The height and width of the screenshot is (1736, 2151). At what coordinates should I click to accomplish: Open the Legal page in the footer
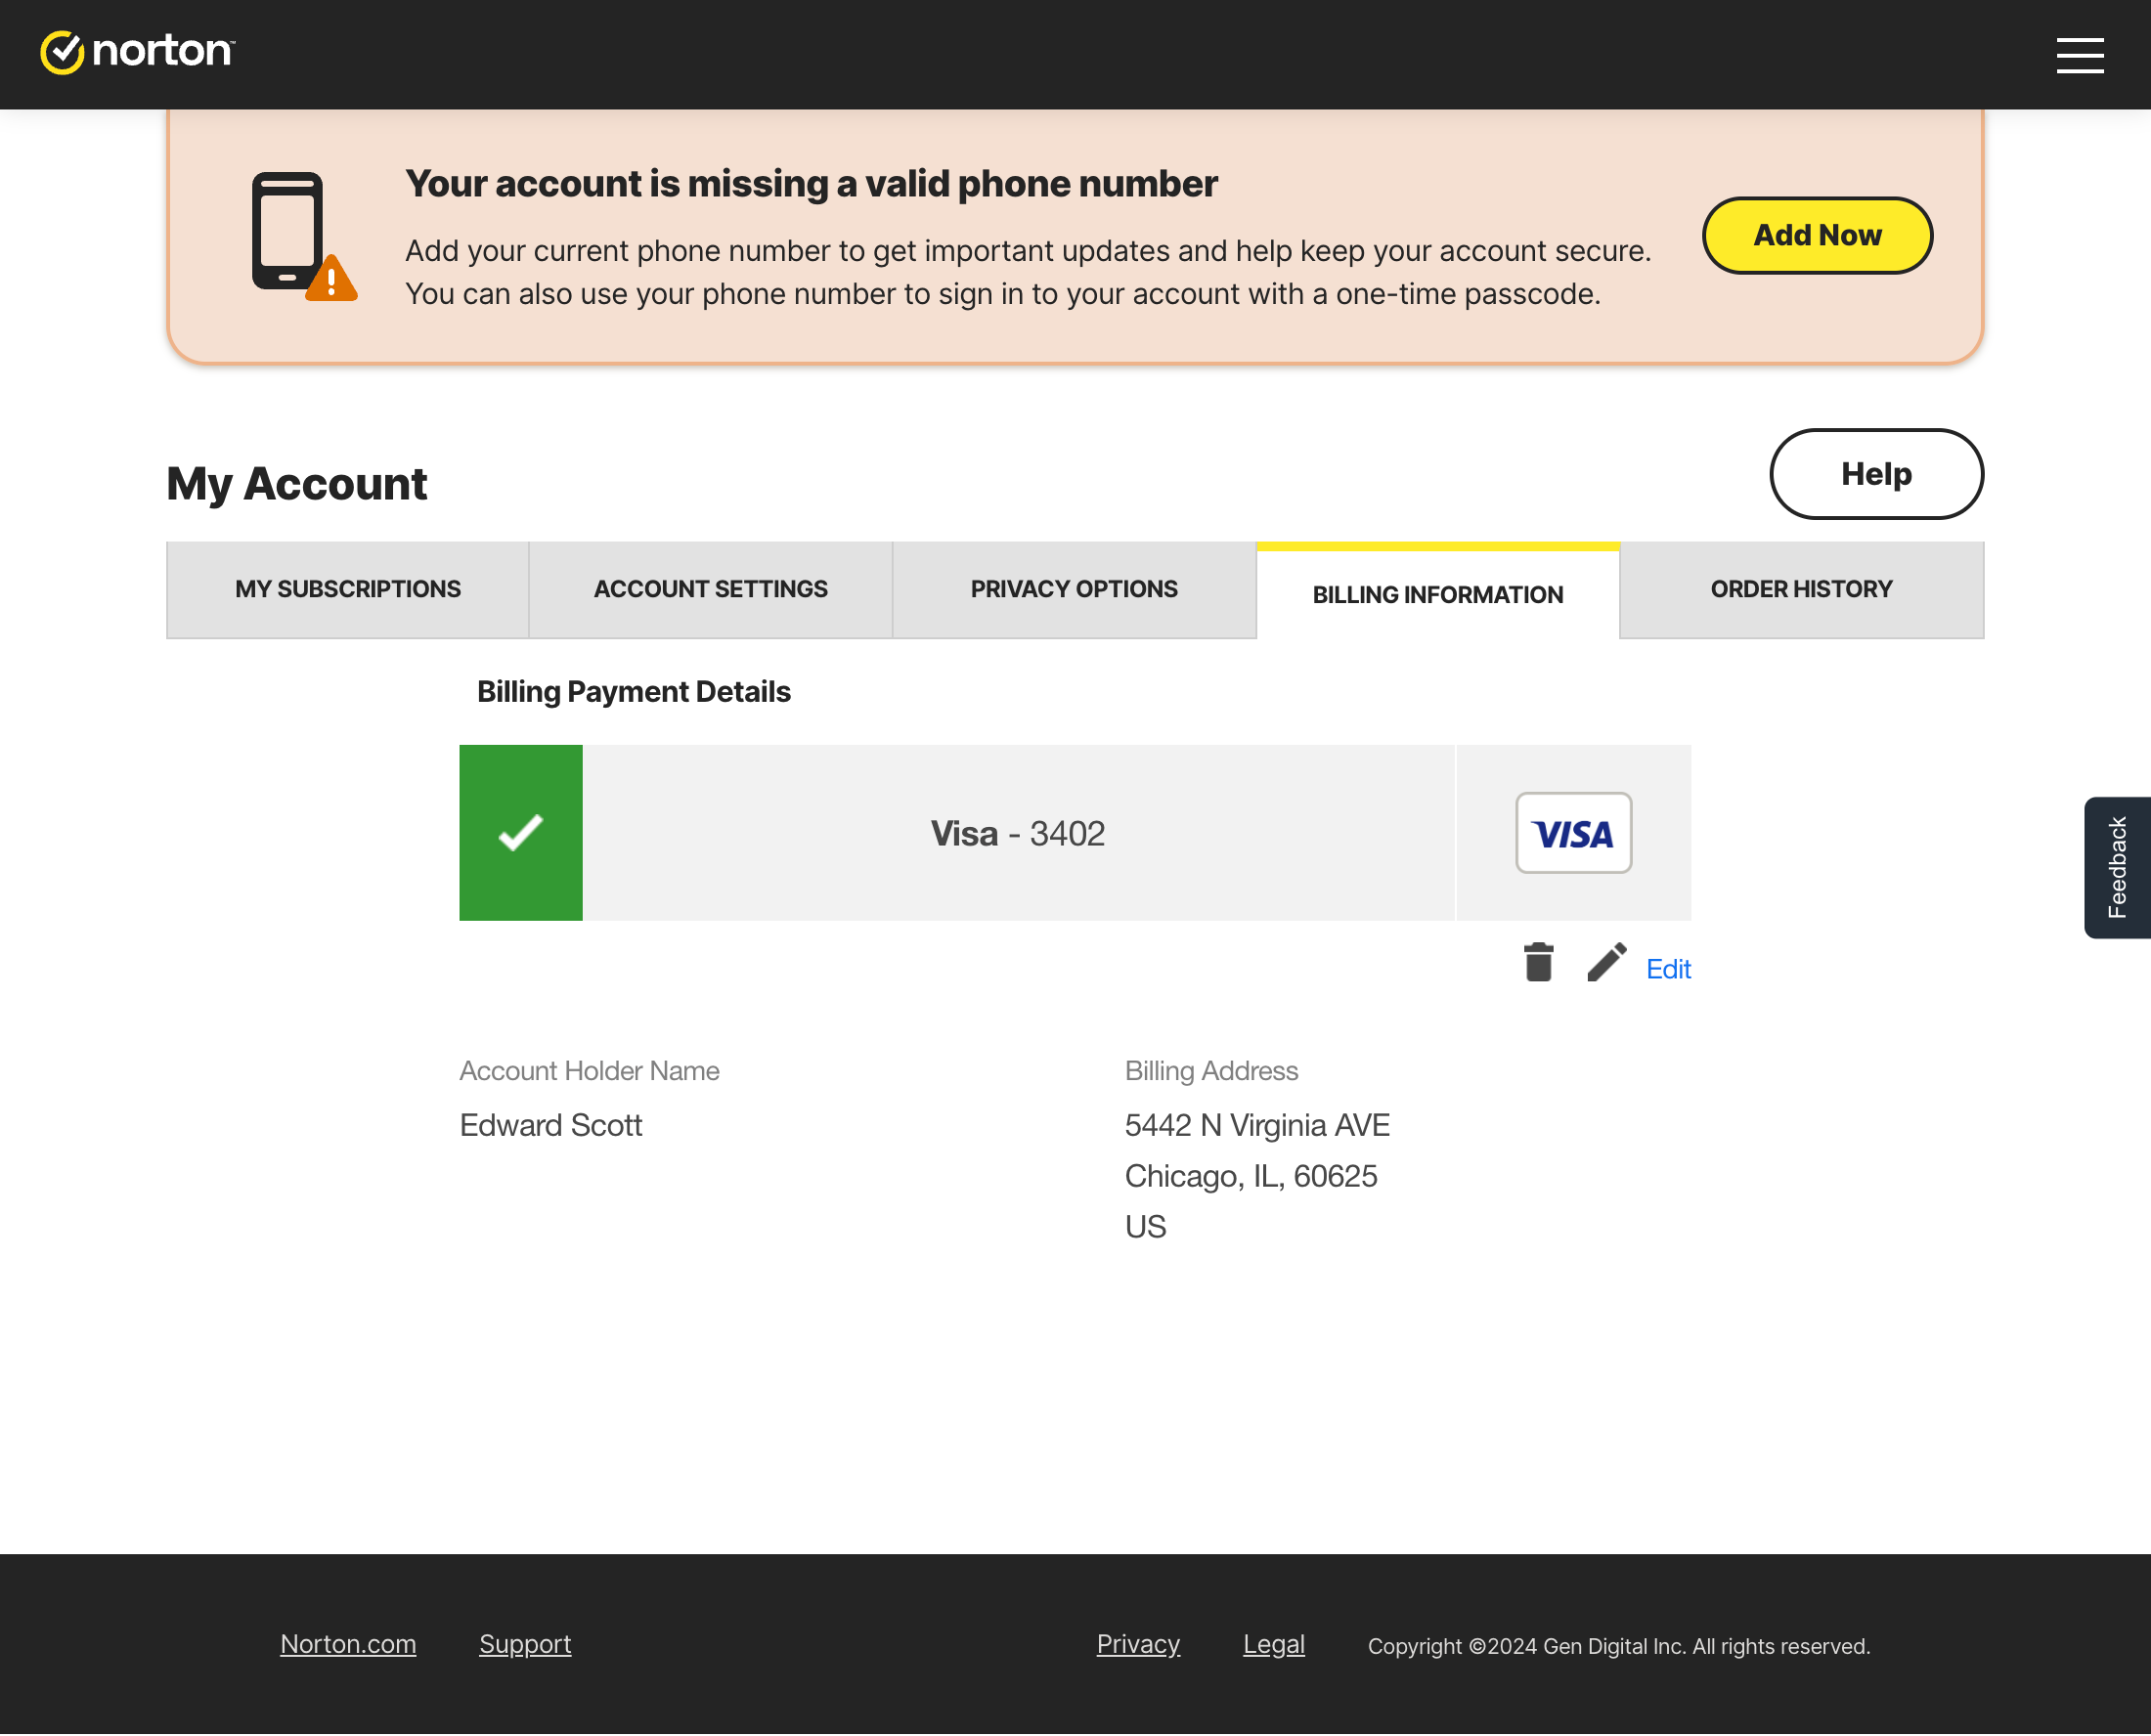click(1273, 1644)
